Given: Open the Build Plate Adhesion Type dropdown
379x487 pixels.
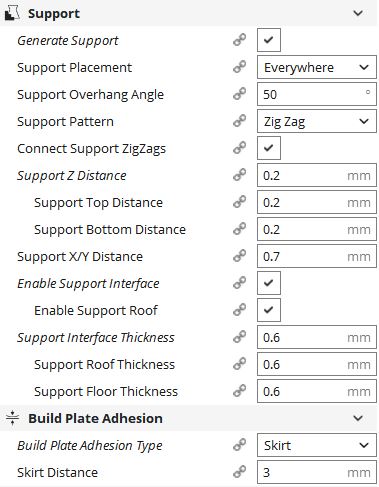Looking at the screenshot, I should click(x=317, y=445).
